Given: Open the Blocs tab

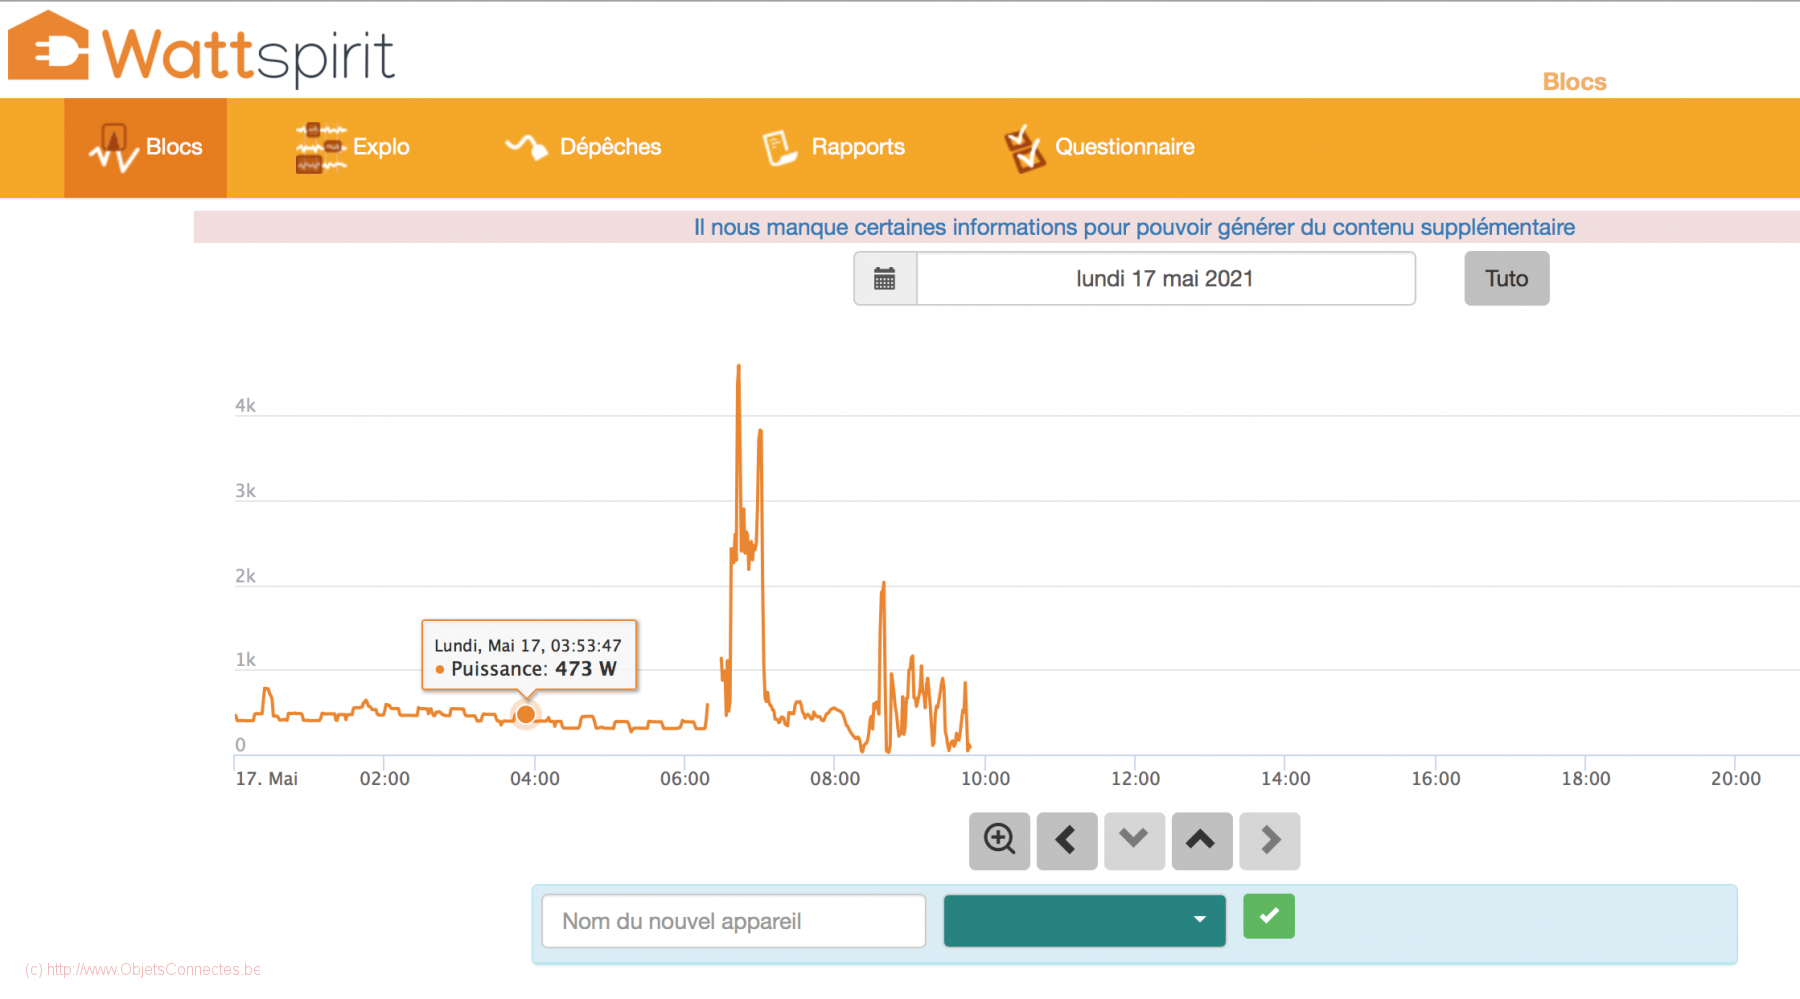Looking at the screenshot, I should pyautogui.click(x=146, y=148).
